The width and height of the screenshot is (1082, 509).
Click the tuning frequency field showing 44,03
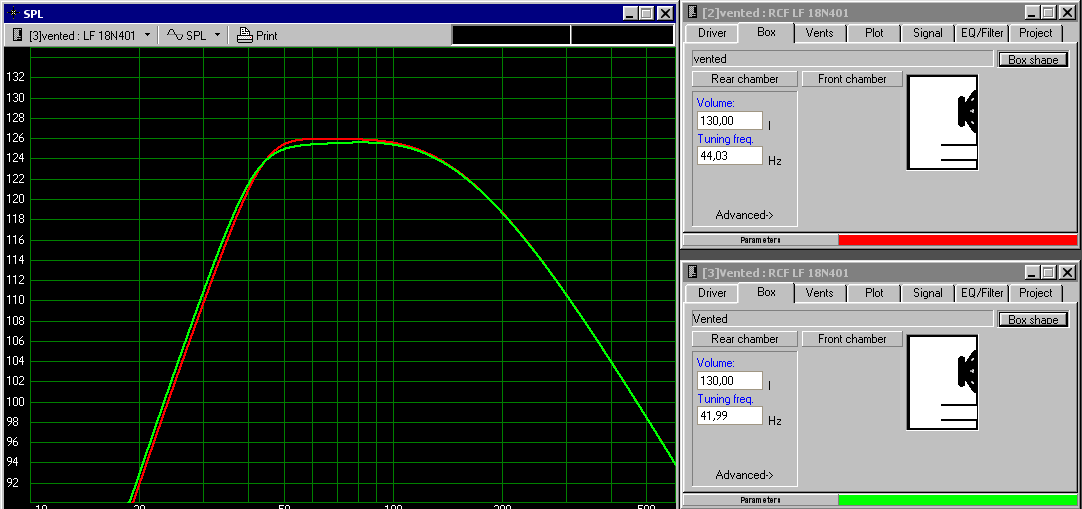[729, 157]
